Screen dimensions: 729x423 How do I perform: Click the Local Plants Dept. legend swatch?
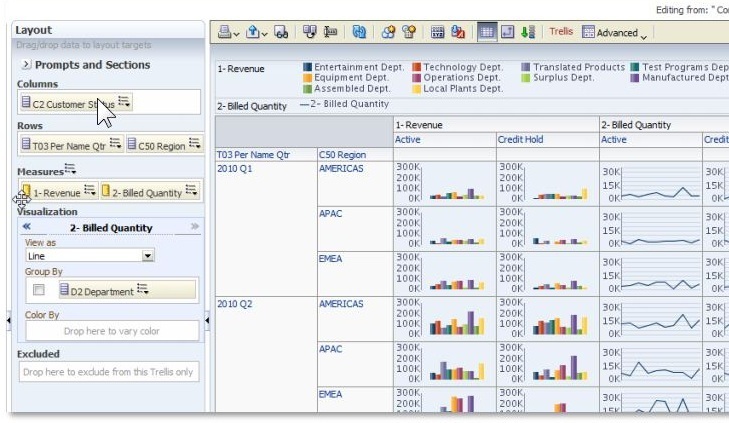(417, 89)
